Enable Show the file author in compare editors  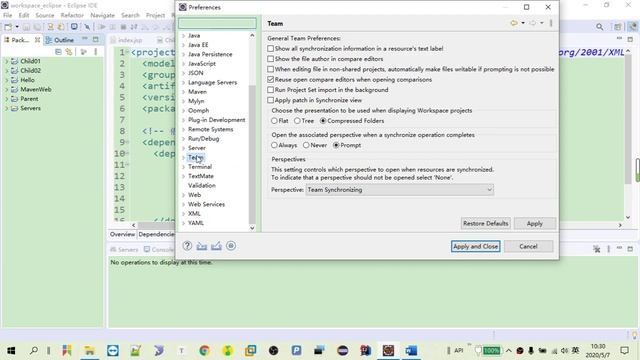[x=270, y=59]
